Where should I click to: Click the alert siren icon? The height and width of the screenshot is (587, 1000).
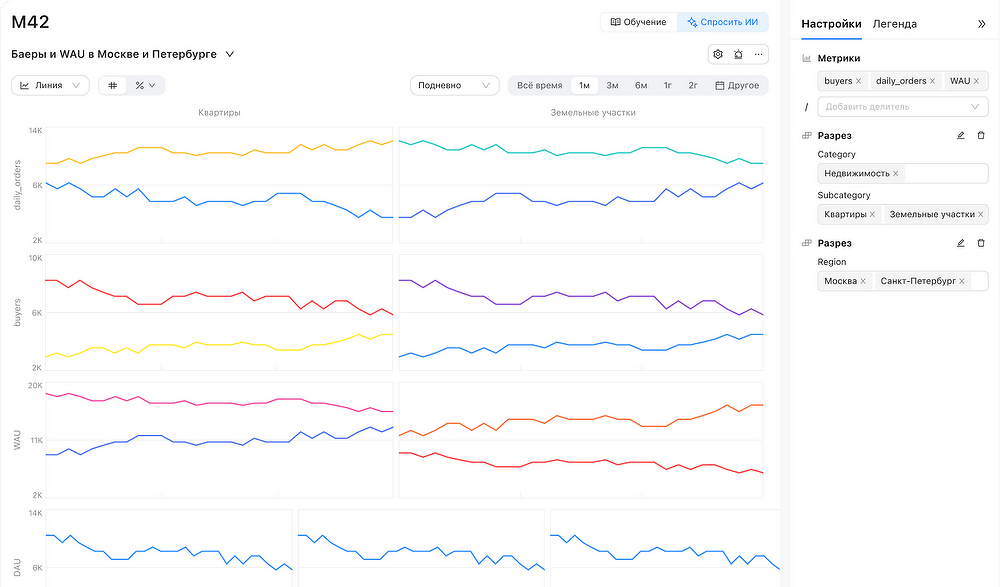coord(738,55)
